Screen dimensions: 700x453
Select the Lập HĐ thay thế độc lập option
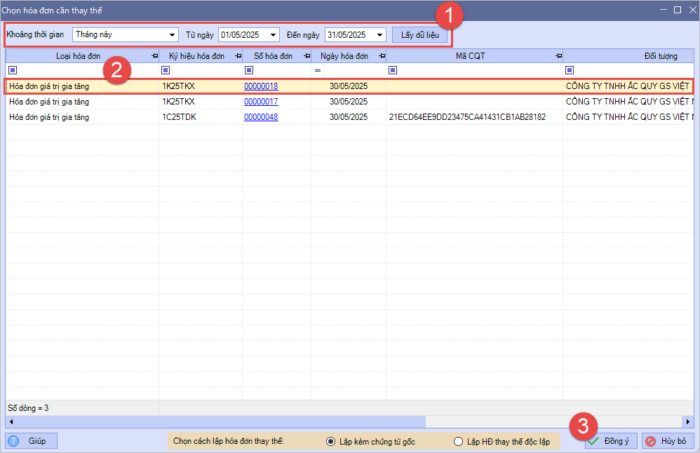458,440
